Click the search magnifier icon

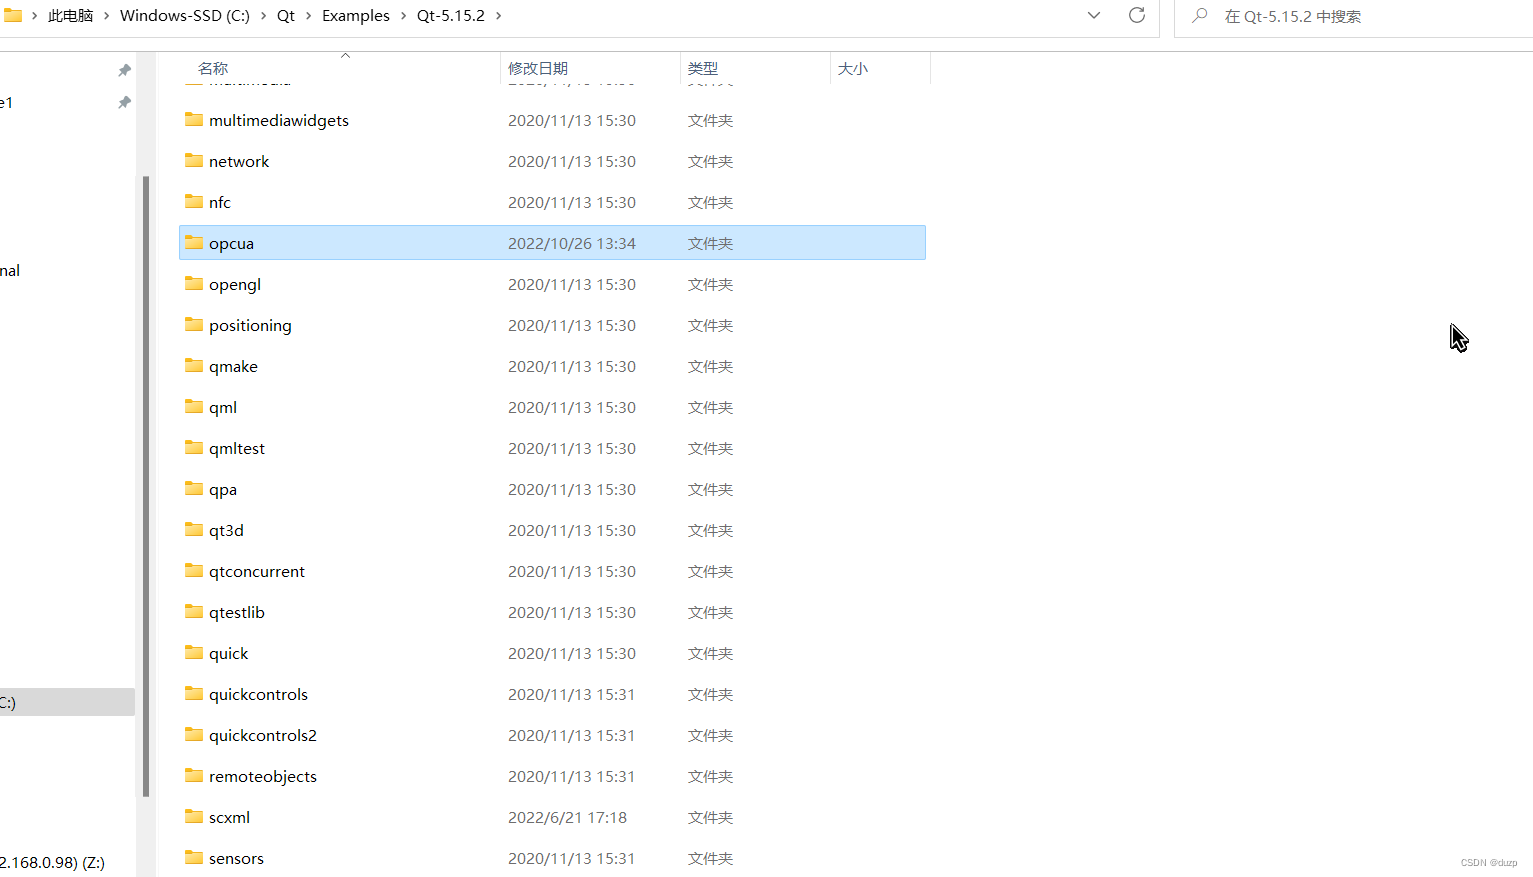click(1200, 15)
